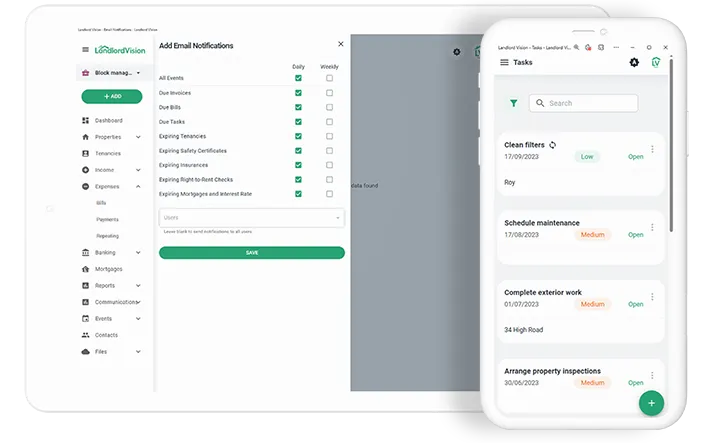Expand the Events submenu chevron
Image resolution: width=716 pixels, height=443 pixels.
[x=138, y=318]
